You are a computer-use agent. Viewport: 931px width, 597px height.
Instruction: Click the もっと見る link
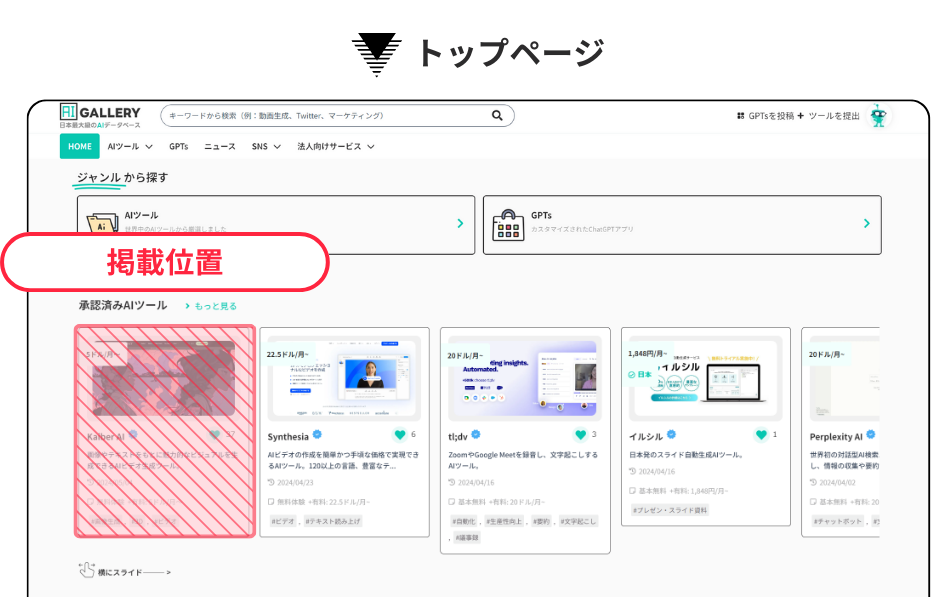[x=210, y=306]
